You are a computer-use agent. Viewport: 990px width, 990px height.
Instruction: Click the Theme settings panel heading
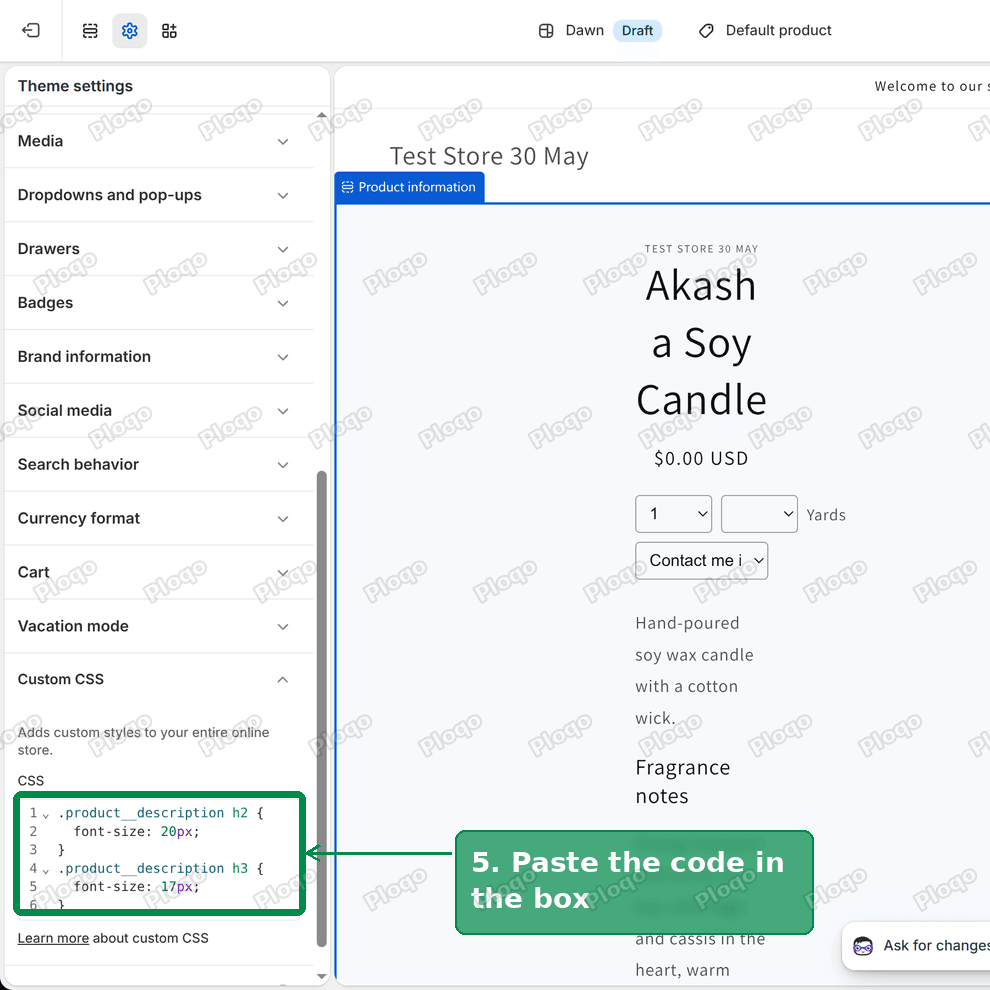(75, 86)
